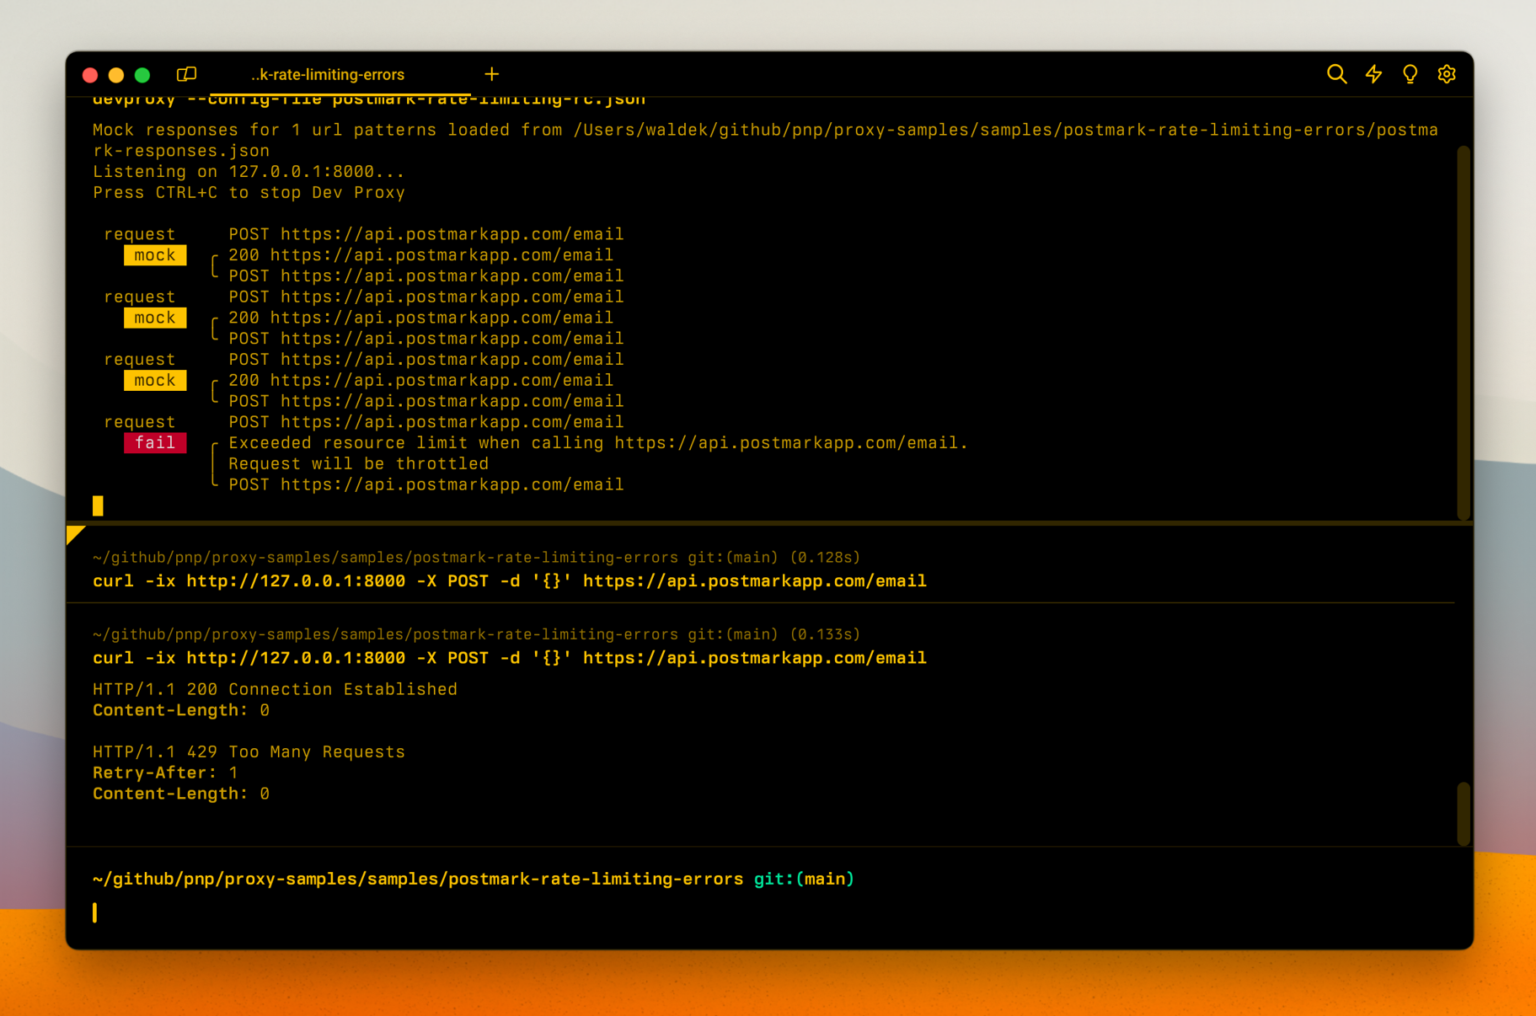Screen dimensions: 1536x1016
Task: Open search using the magnifier icon
Action: point(1337,74)
